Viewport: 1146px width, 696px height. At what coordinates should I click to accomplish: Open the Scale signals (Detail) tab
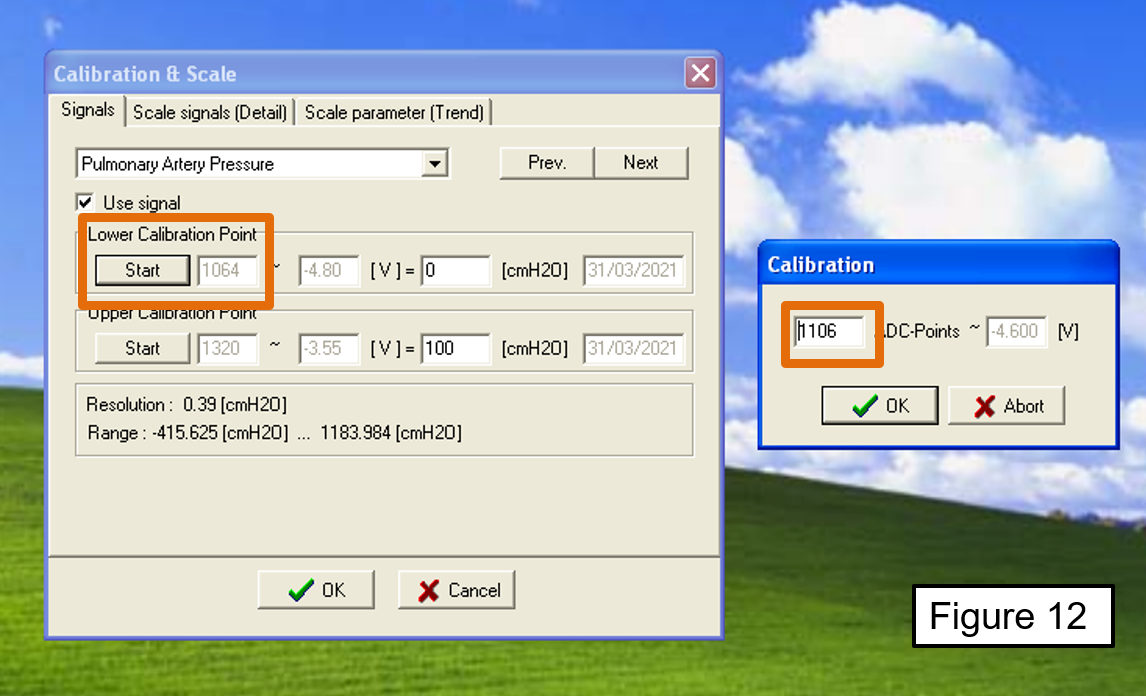tap(209, 113)
